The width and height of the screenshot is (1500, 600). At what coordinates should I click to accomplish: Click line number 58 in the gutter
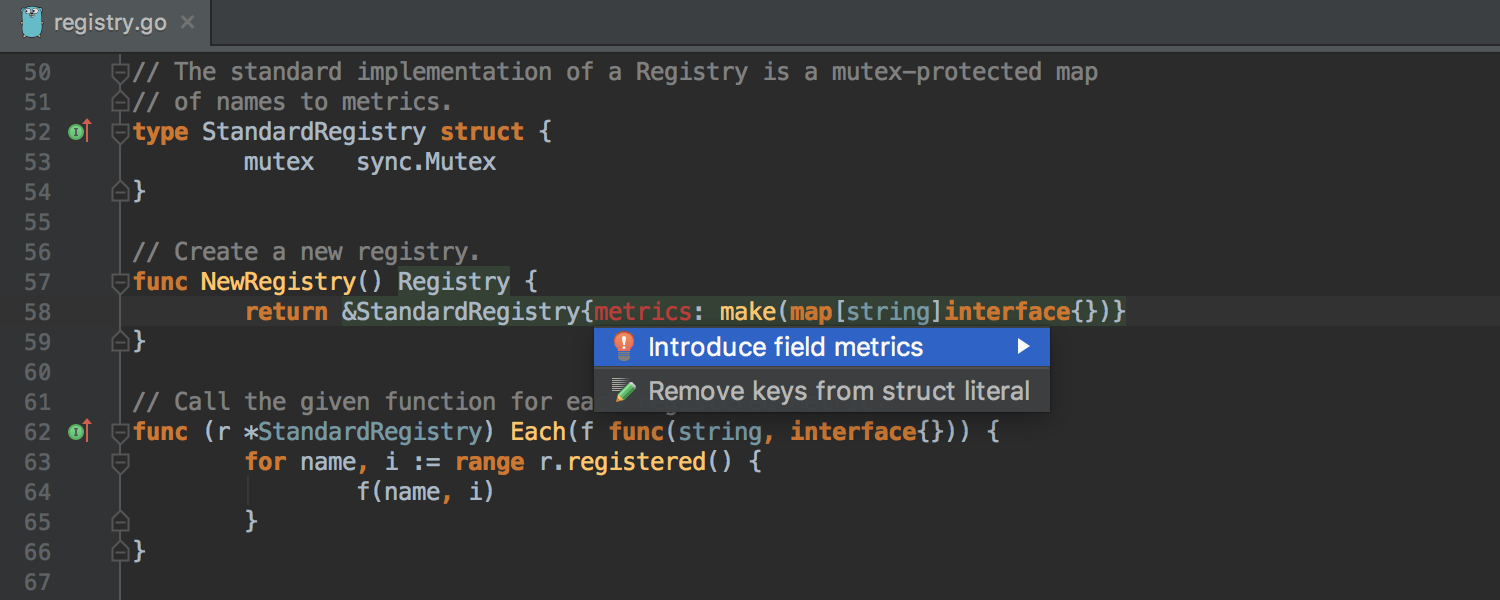tap(37, 312)
